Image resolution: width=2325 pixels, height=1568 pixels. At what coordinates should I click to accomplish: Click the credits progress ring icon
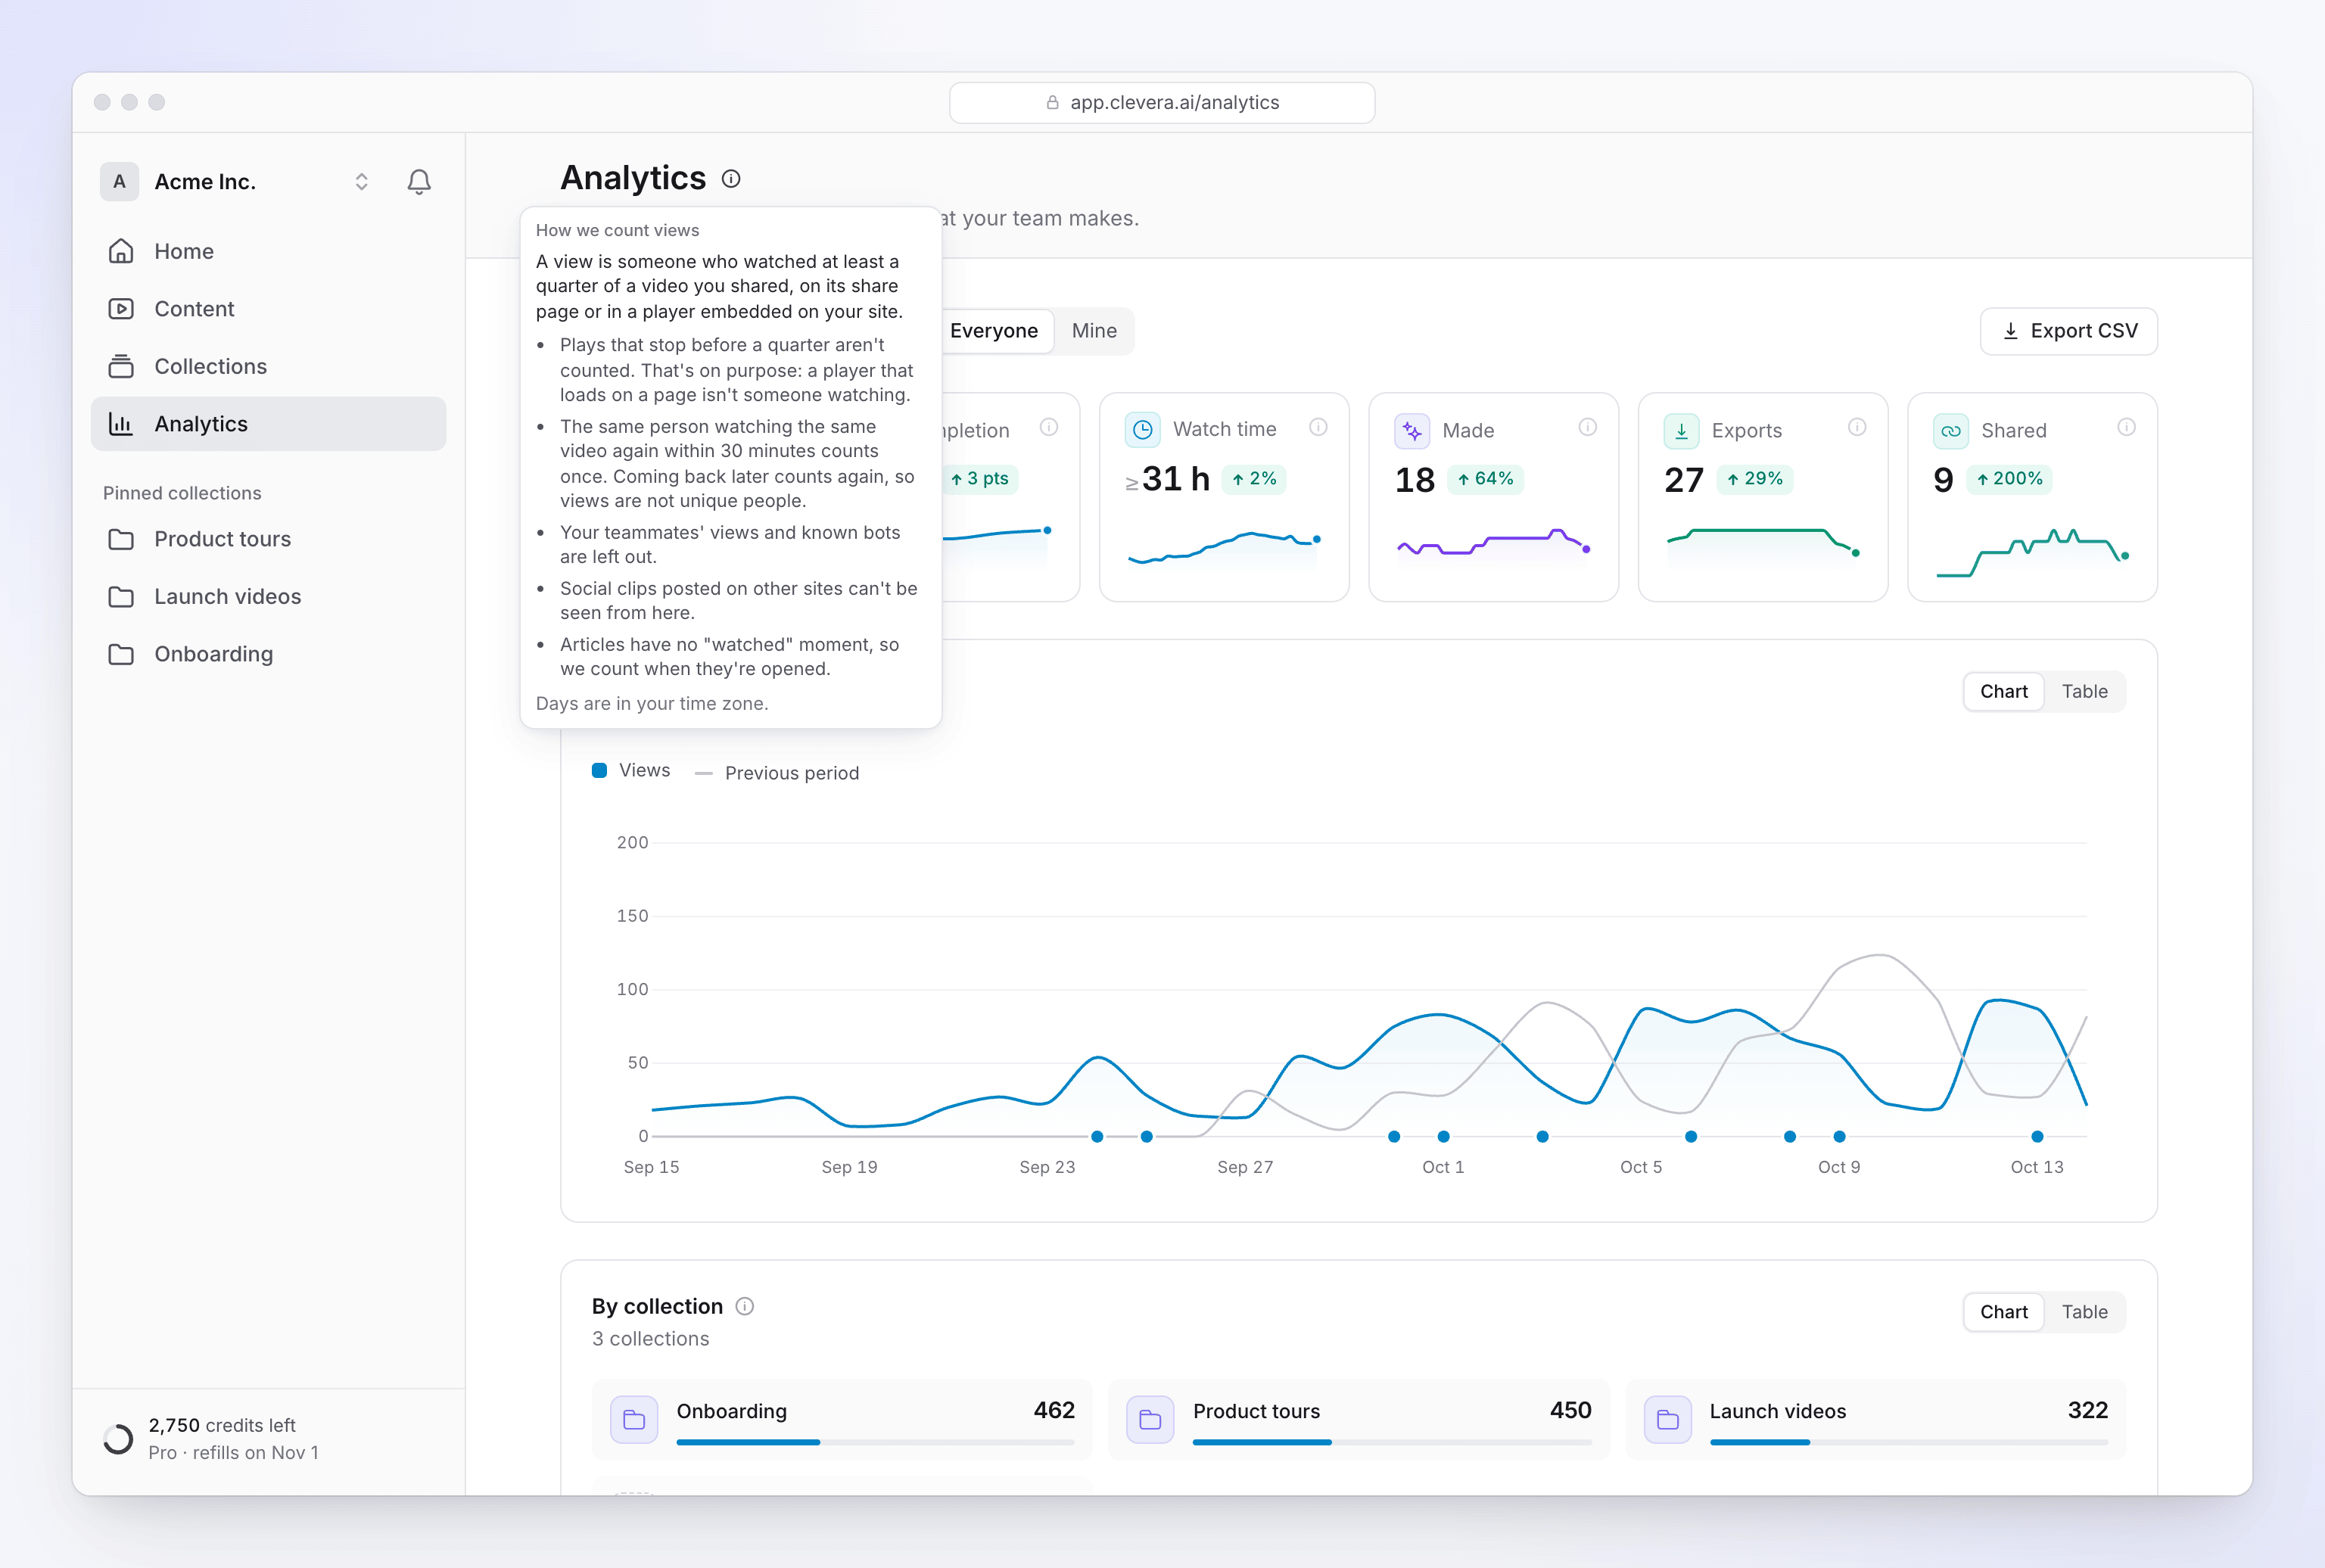[118, 1439]
